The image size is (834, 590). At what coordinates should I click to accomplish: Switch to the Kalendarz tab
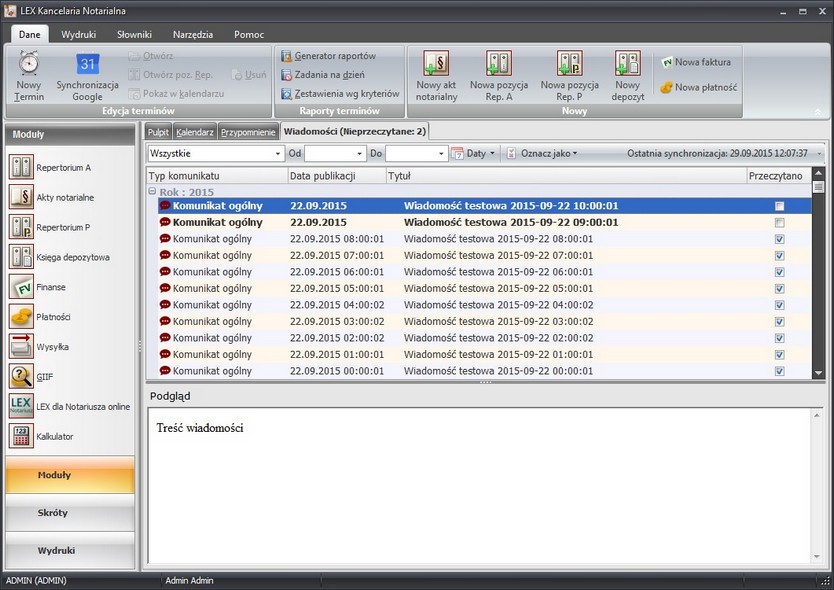pos(195,132)
